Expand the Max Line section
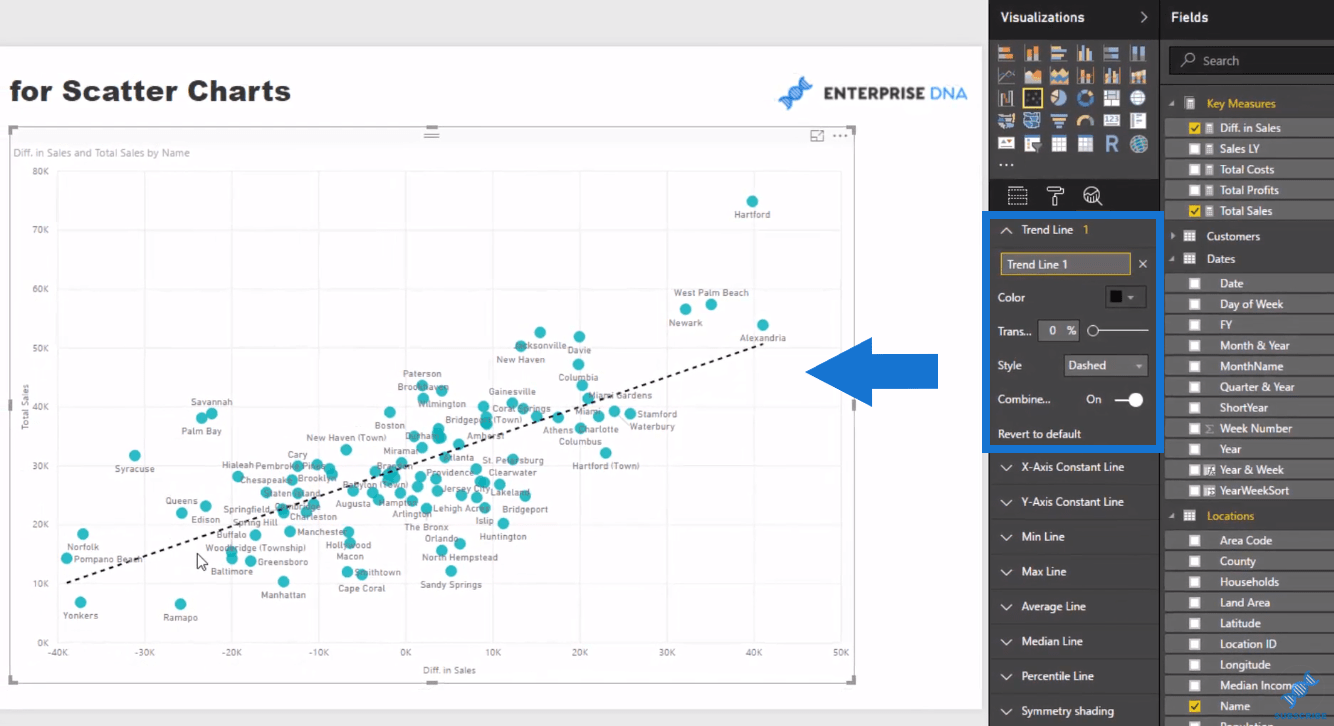The image size is (1334, 726). [1006, 572]
